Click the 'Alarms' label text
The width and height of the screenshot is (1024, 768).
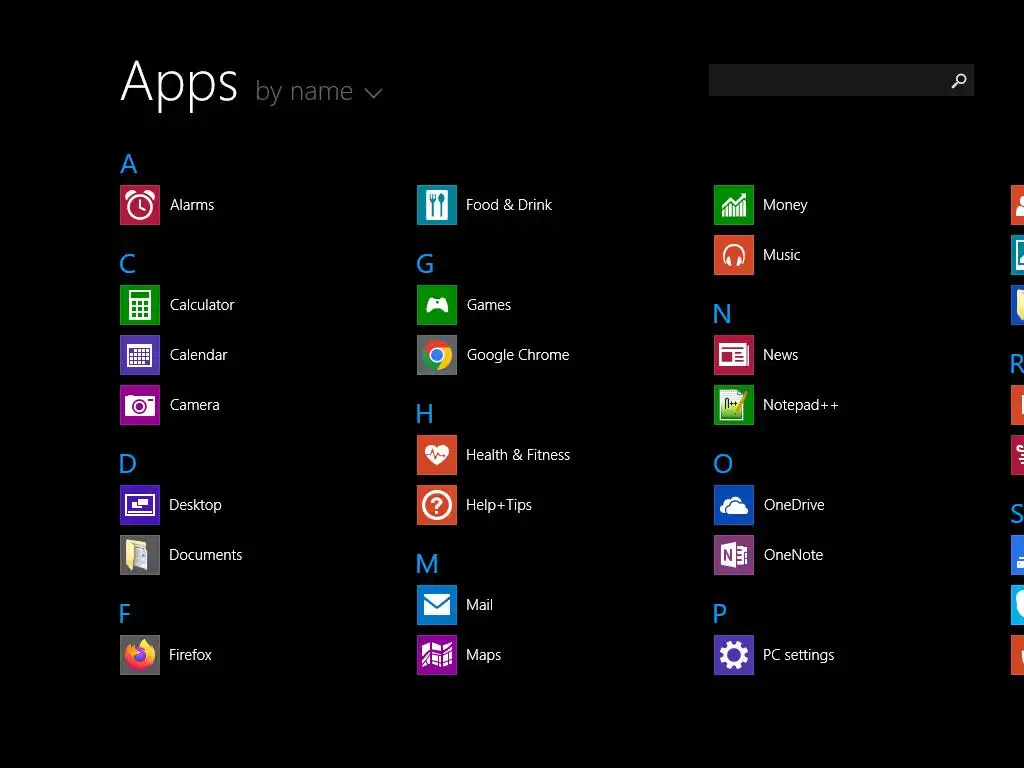[192, 205]
